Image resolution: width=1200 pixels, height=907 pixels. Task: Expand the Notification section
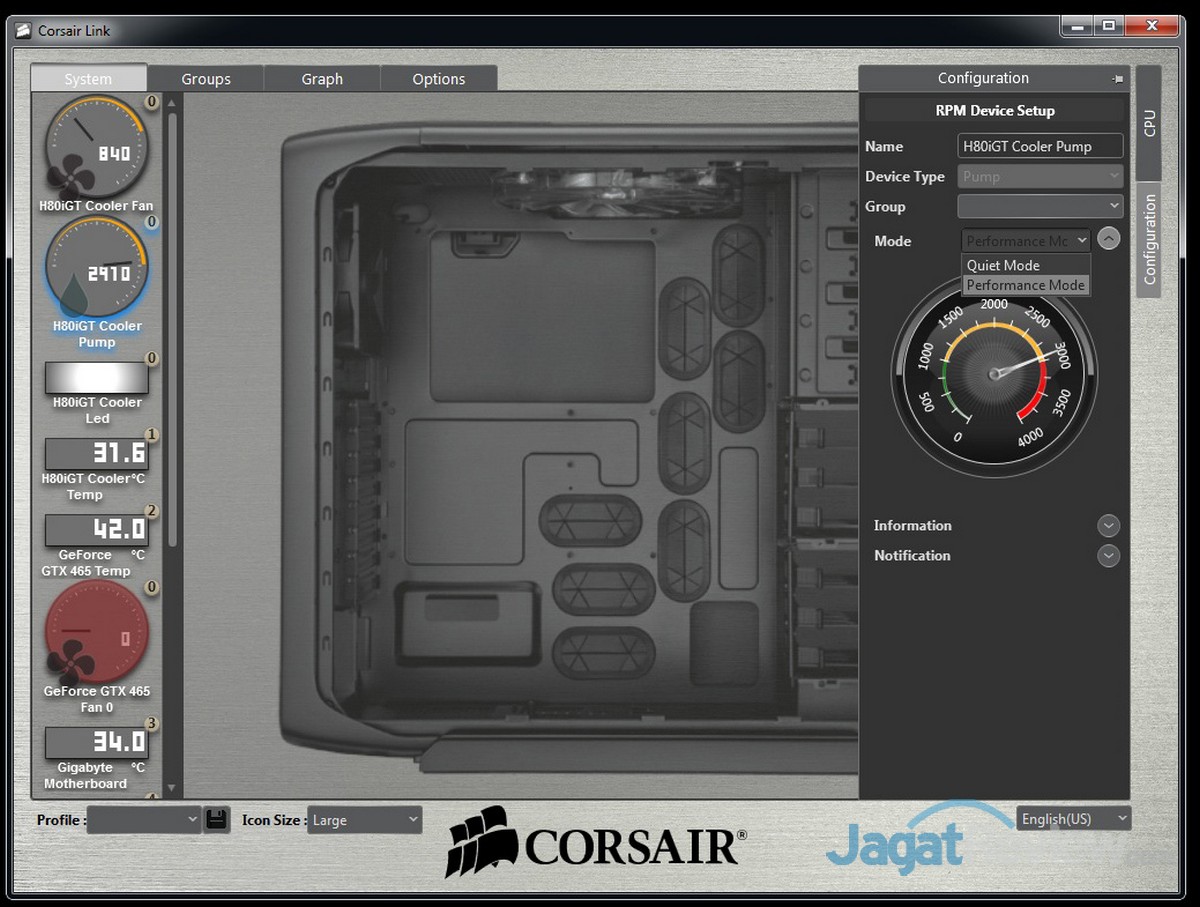pos(1108,556)
